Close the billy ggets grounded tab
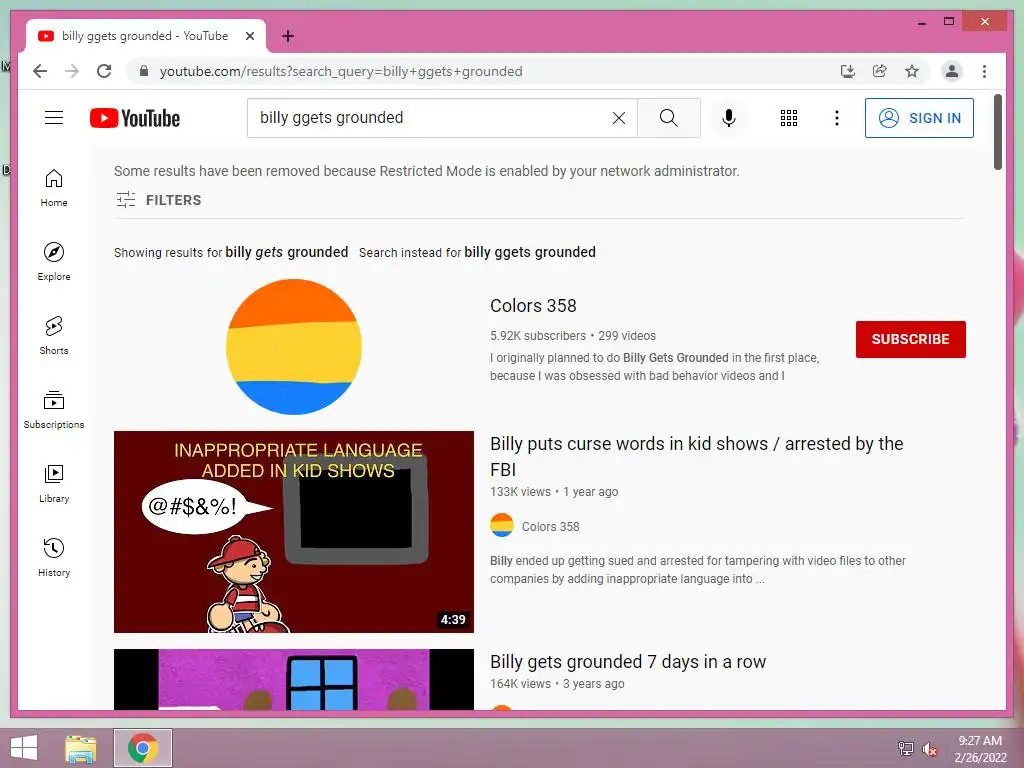This screenshot has height=768, width=1024. pos(249,36)
